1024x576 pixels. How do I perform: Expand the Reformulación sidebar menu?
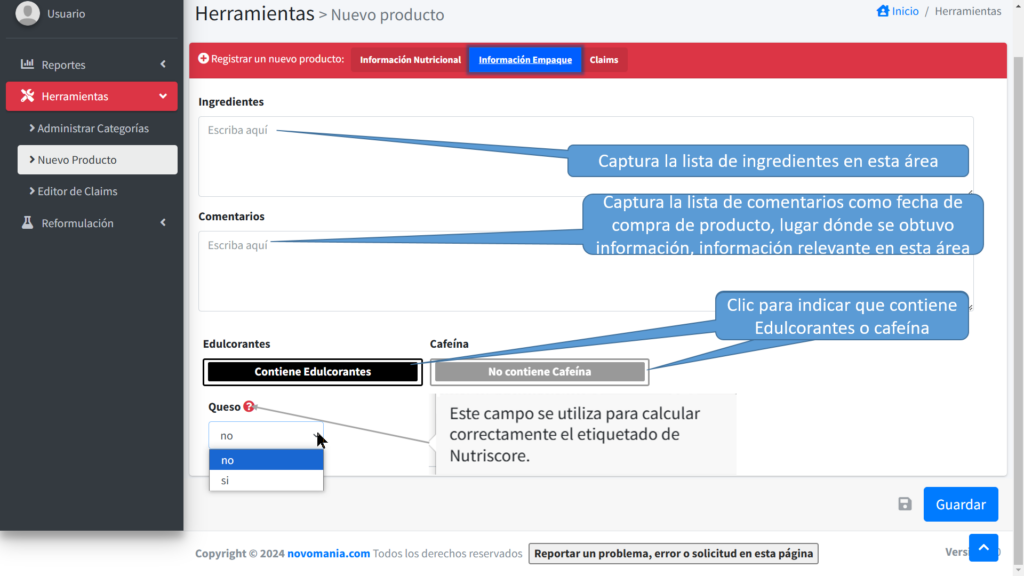point(92,223)
